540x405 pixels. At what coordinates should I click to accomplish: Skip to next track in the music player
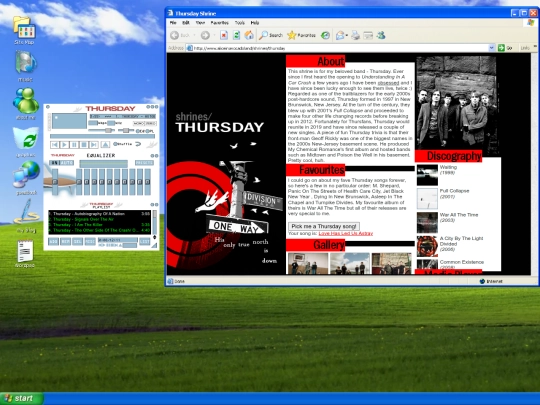pyautogui.click(x=94, y=145)
